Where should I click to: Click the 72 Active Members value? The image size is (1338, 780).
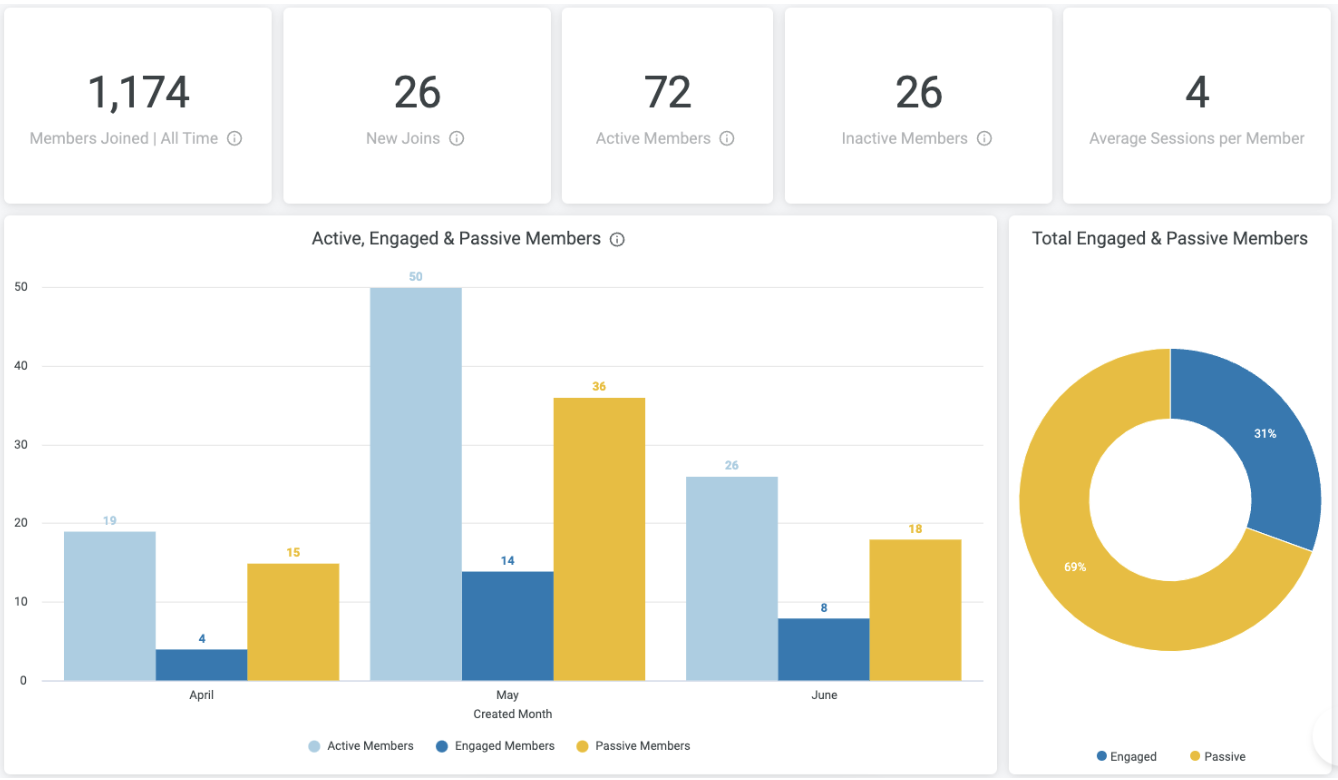point(667,93)
